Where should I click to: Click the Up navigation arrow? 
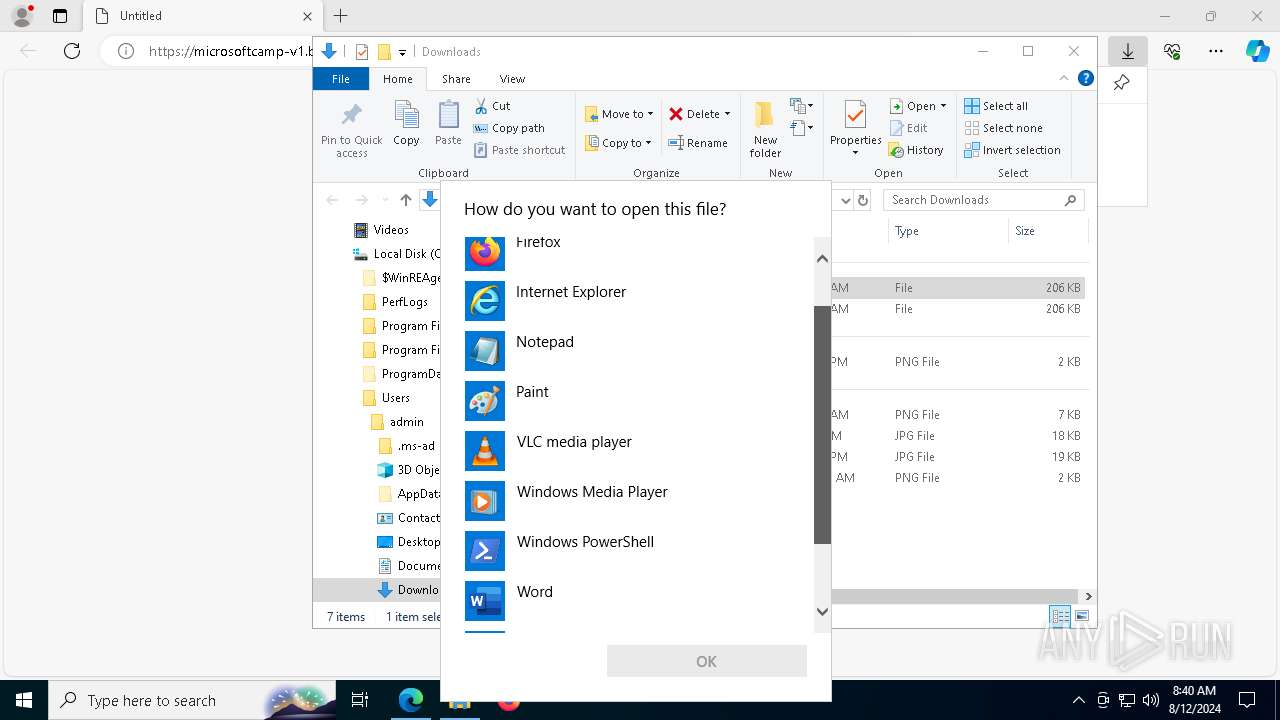pyautogui.click(x=406, y=200)
